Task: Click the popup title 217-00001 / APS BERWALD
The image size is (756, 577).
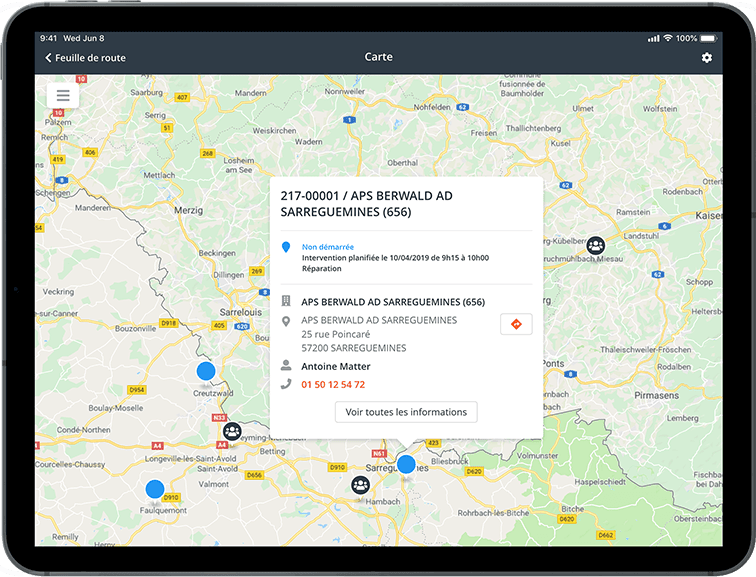Action: click(x=366, y=203)
